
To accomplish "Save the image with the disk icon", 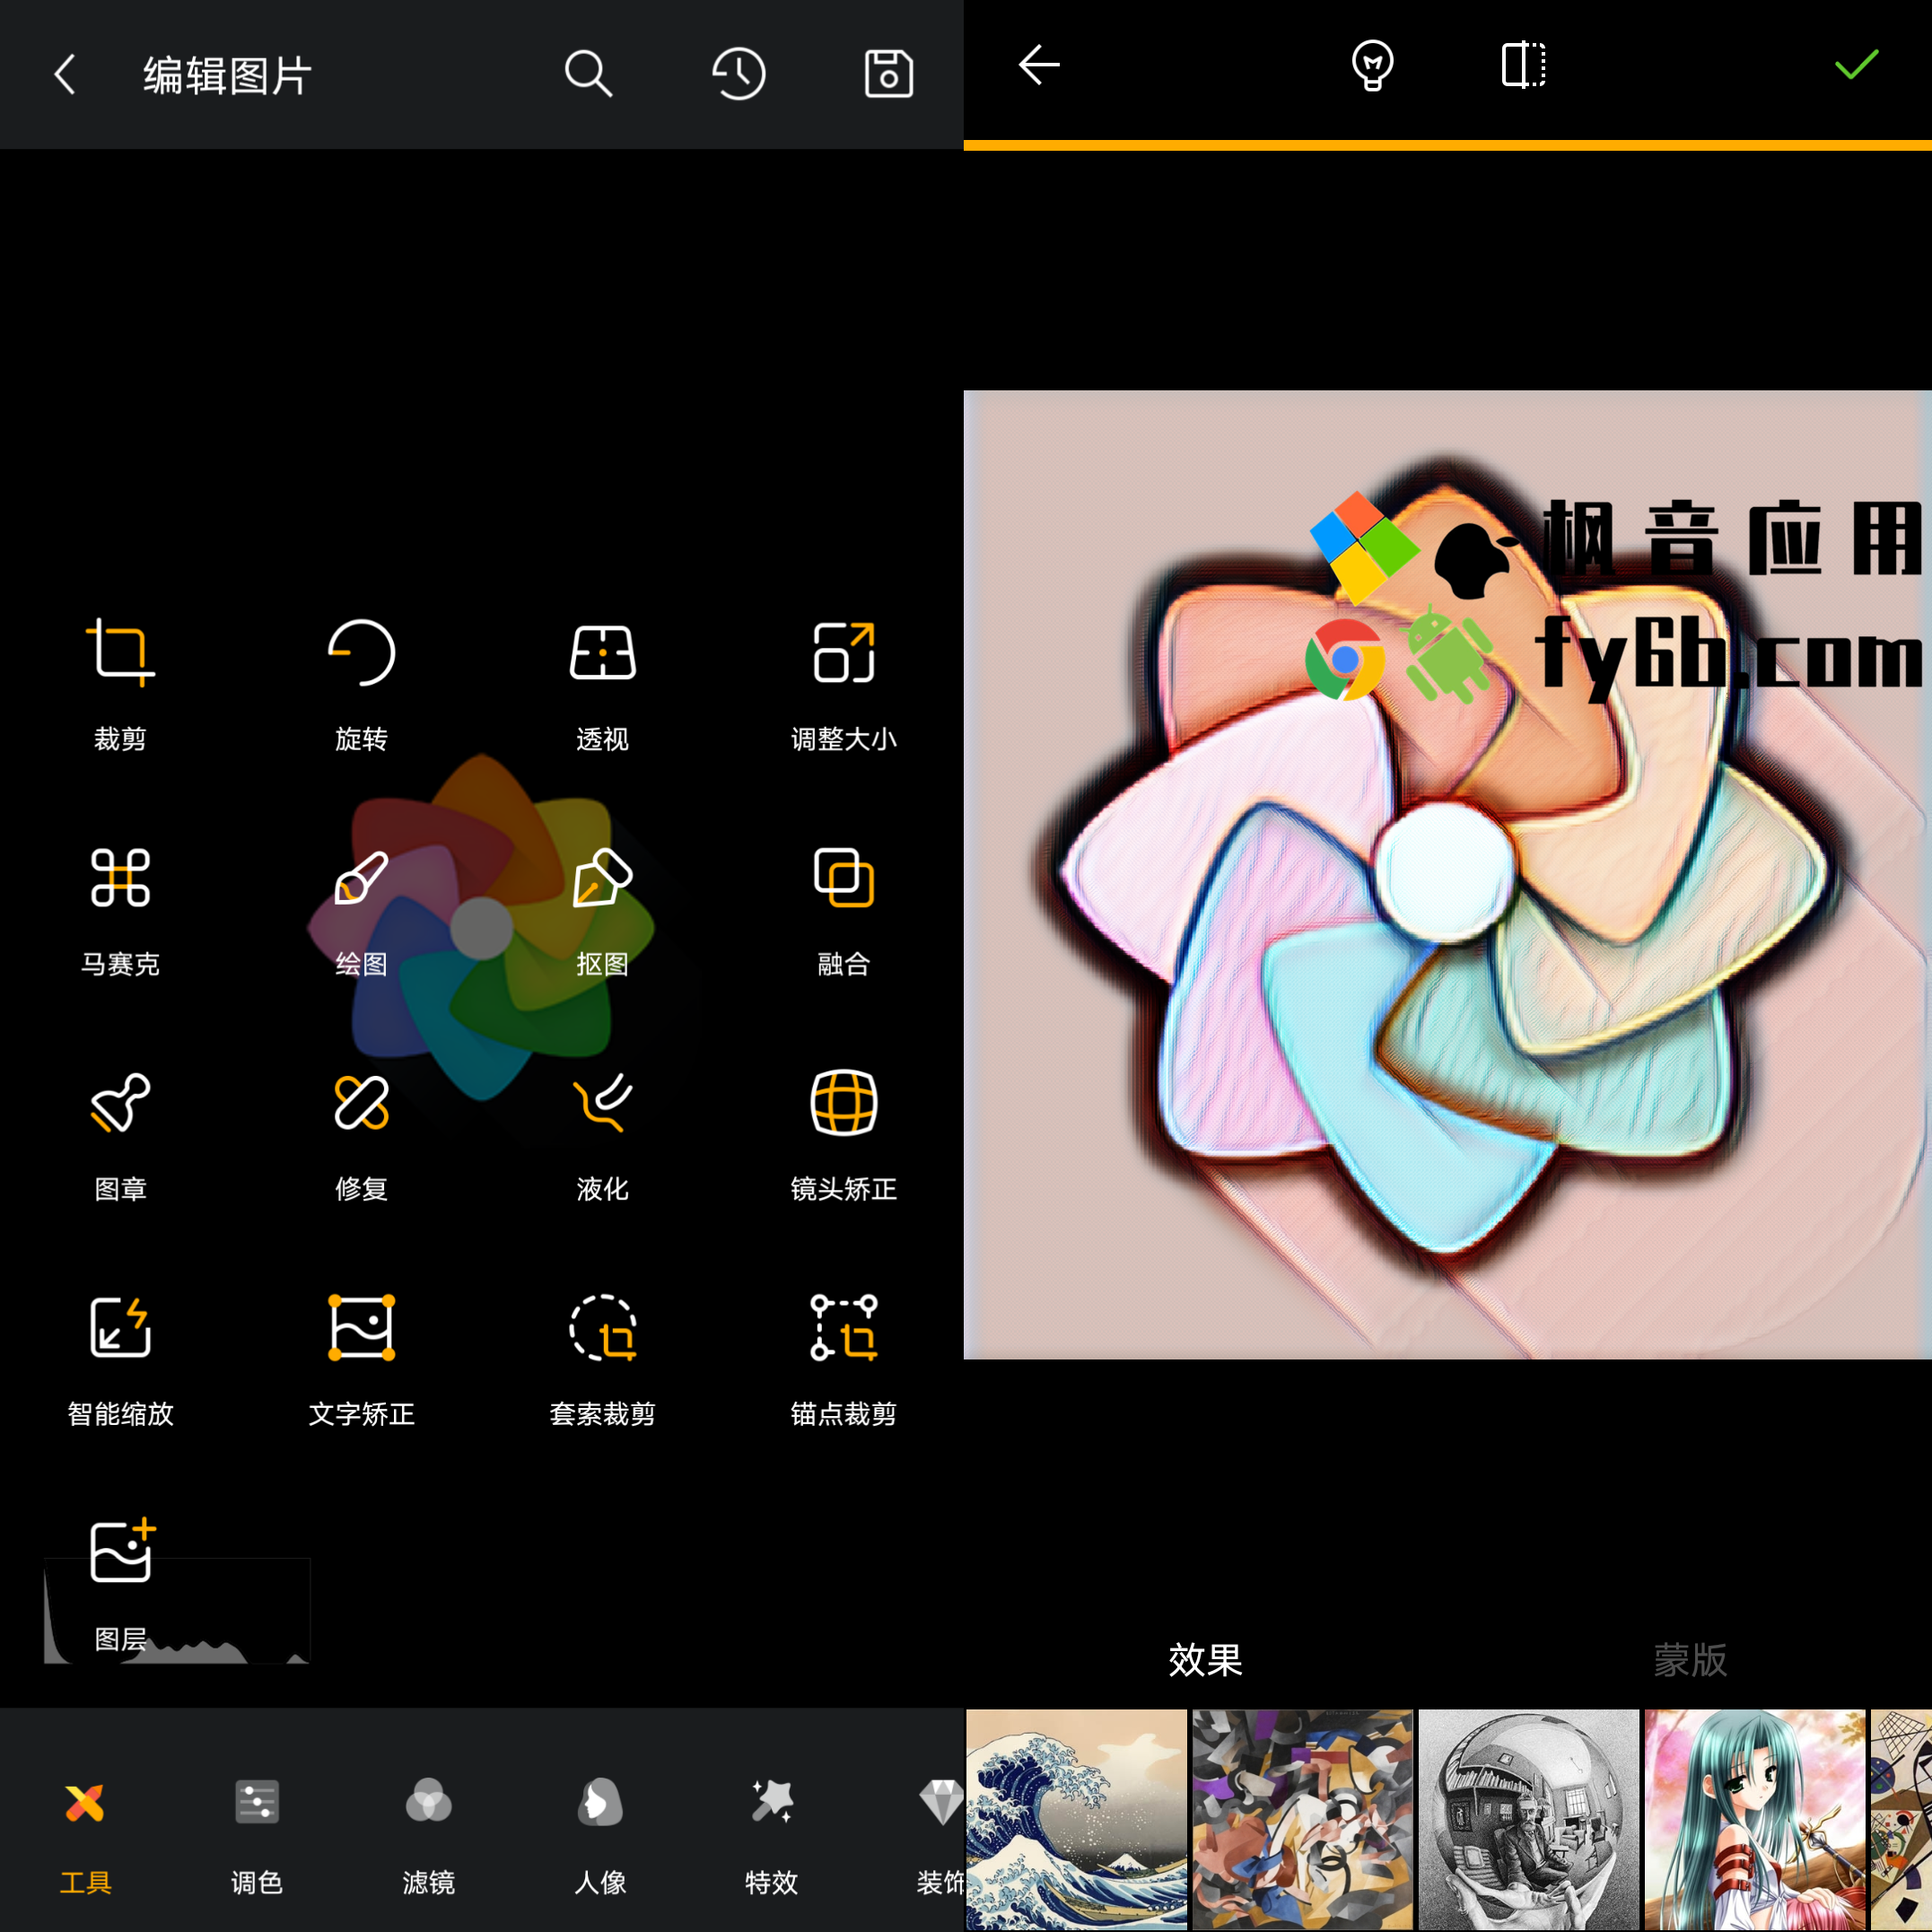I will (x=888, y=74).
